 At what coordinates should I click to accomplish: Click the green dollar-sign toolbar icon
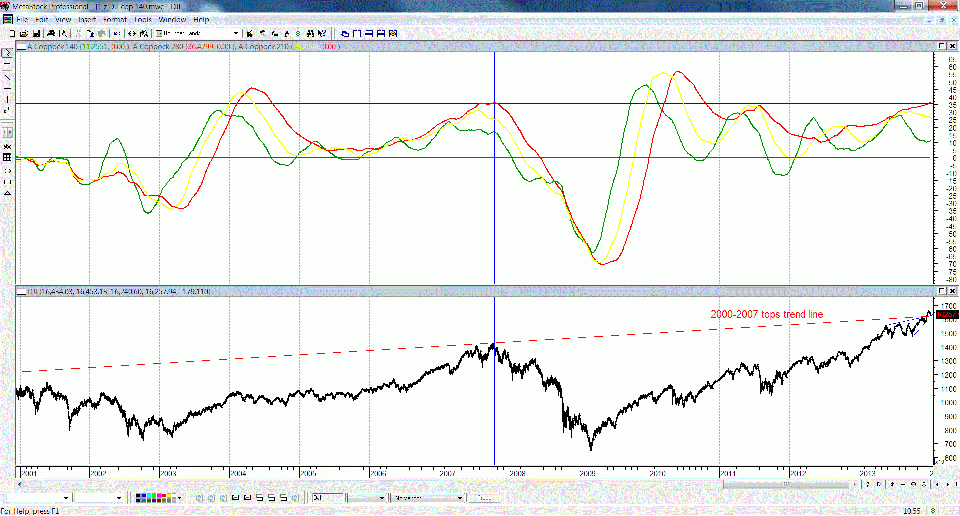point(298,33)
